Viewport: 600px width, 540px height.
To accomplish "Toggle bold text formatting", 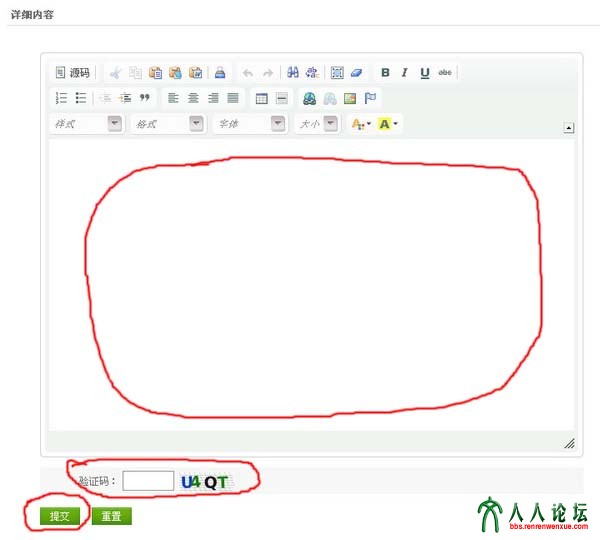I will coord(385,73).
